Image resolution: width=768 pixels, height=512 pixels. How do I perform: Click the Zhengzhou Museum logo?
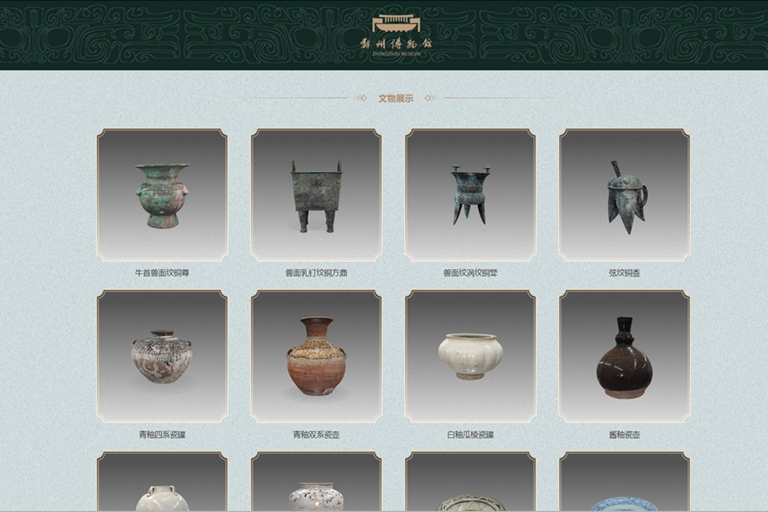pyautogui.click(x=396, y=35)
